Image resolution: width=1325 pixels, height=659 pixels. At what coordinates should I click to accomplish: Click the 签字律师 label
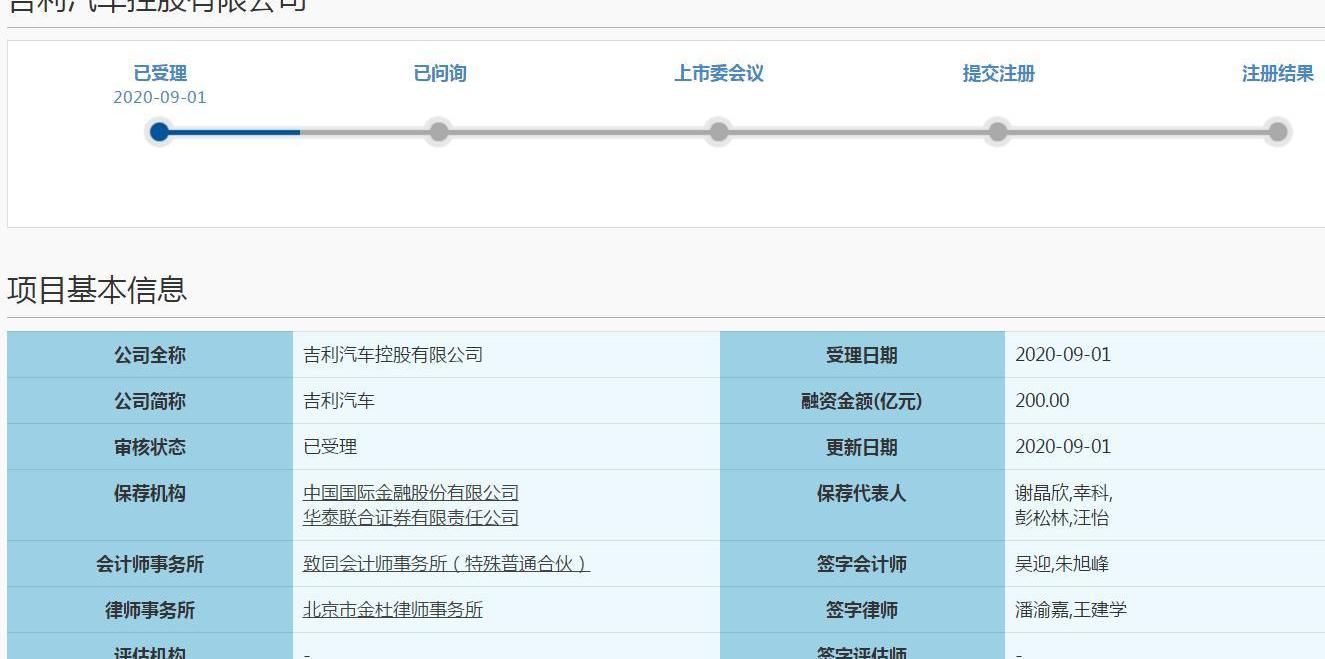point(862,610)
